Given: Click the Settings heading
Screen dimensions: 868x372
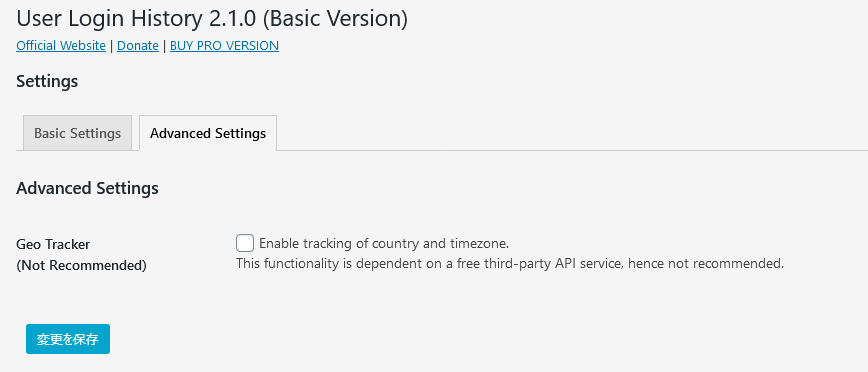Looking at the screenshot, I should coord(47,81).
